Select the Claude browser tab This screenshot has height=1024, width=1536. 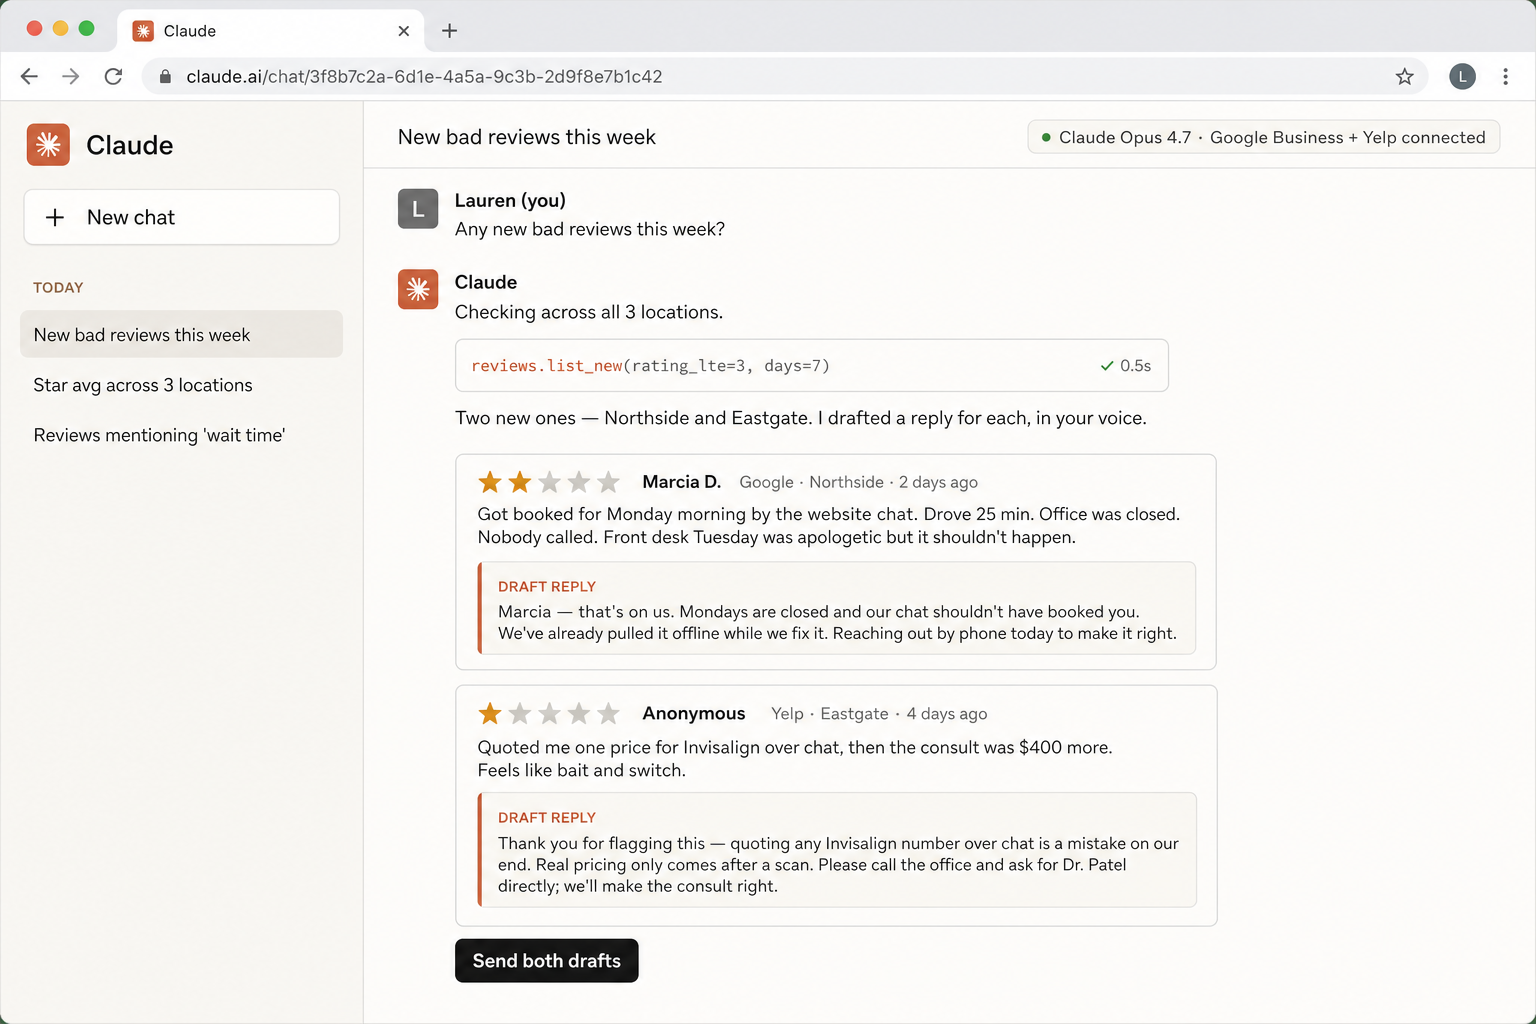click(270, 31)
